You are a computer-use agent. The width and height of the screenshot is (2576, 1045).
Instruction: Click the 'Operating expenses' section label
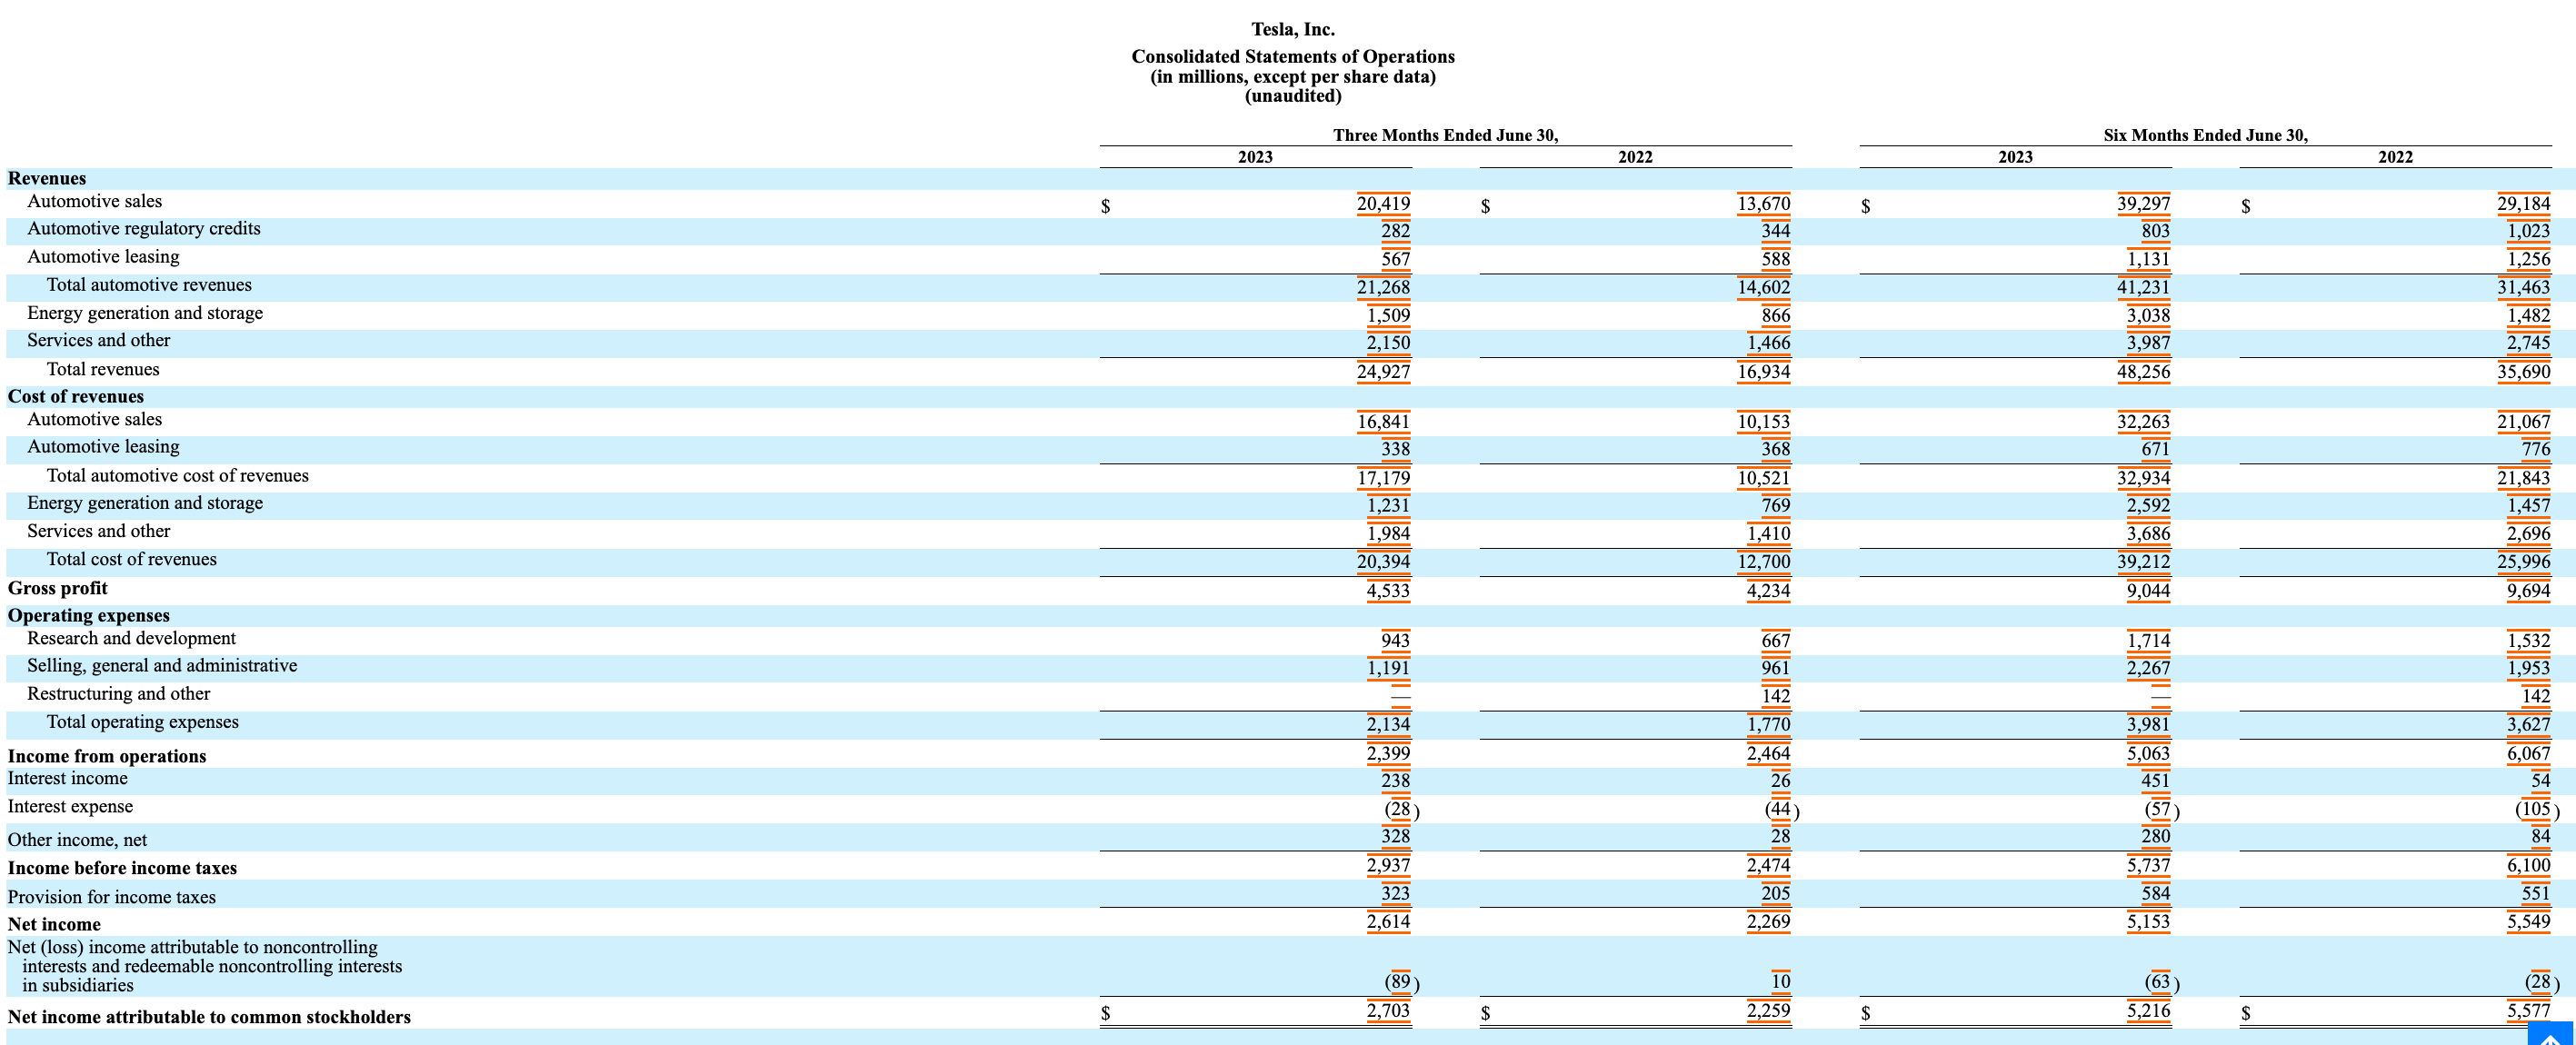click(x=89, y=616)
